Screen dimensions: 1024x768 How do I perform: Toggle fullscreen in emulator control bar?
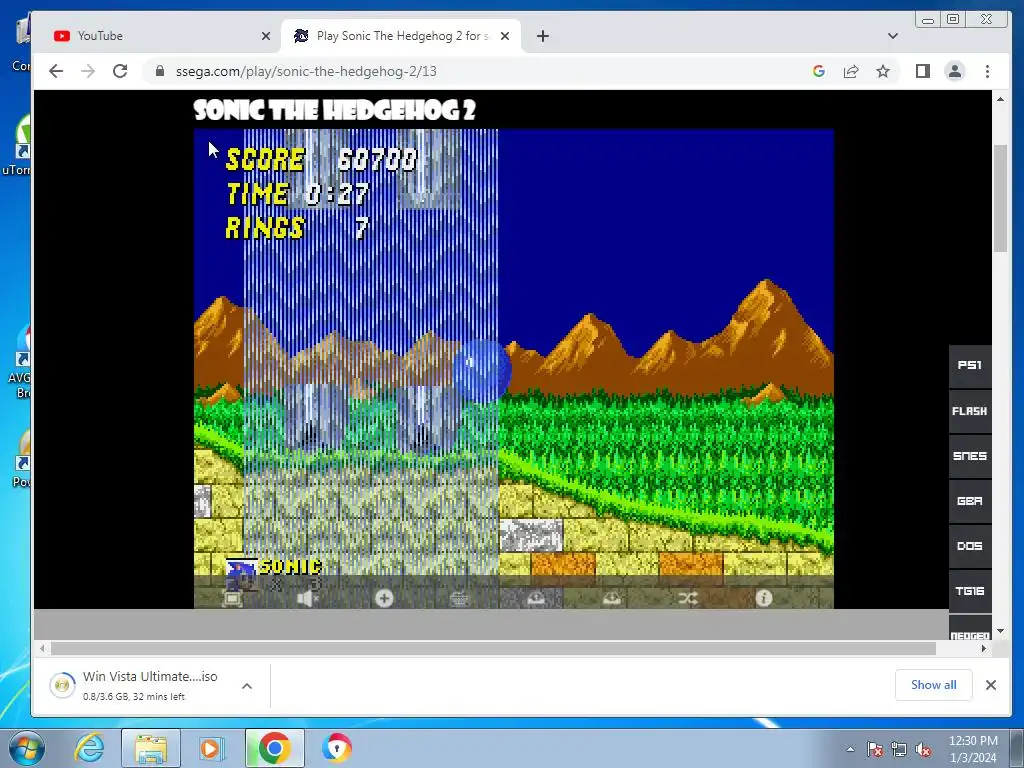point(232,598)
